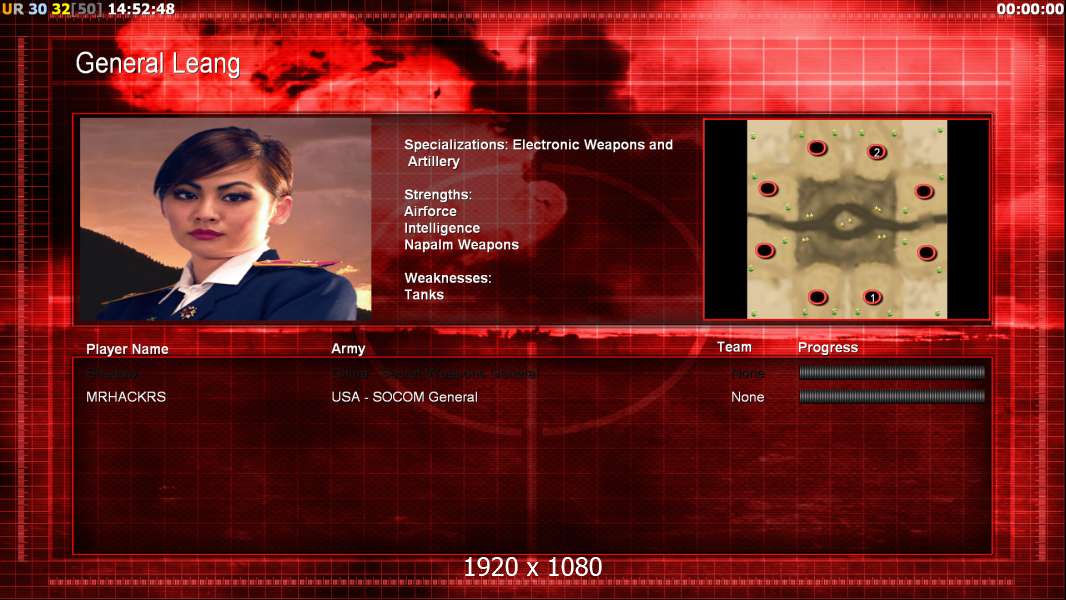Click the desert map preview
Screen dimensions: 1066x600
pyautogui.click(x=846, y=219)
